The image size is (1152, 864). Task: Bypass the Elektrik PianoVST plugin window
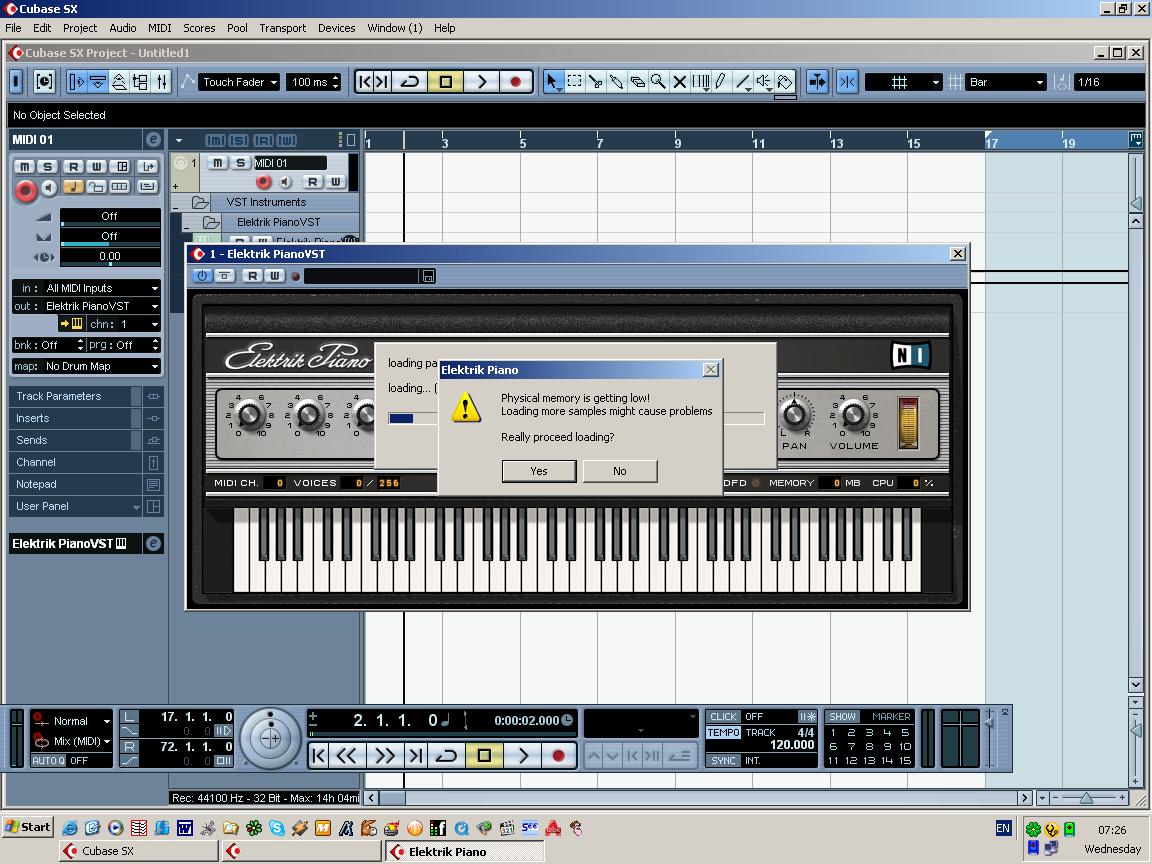tap(224, 276)
